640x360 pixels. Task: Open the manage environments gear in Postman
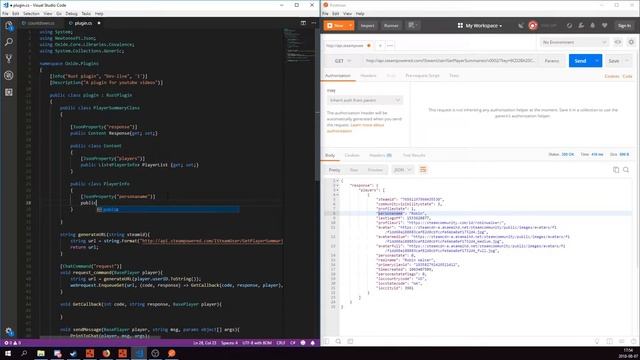pos(631,42)
